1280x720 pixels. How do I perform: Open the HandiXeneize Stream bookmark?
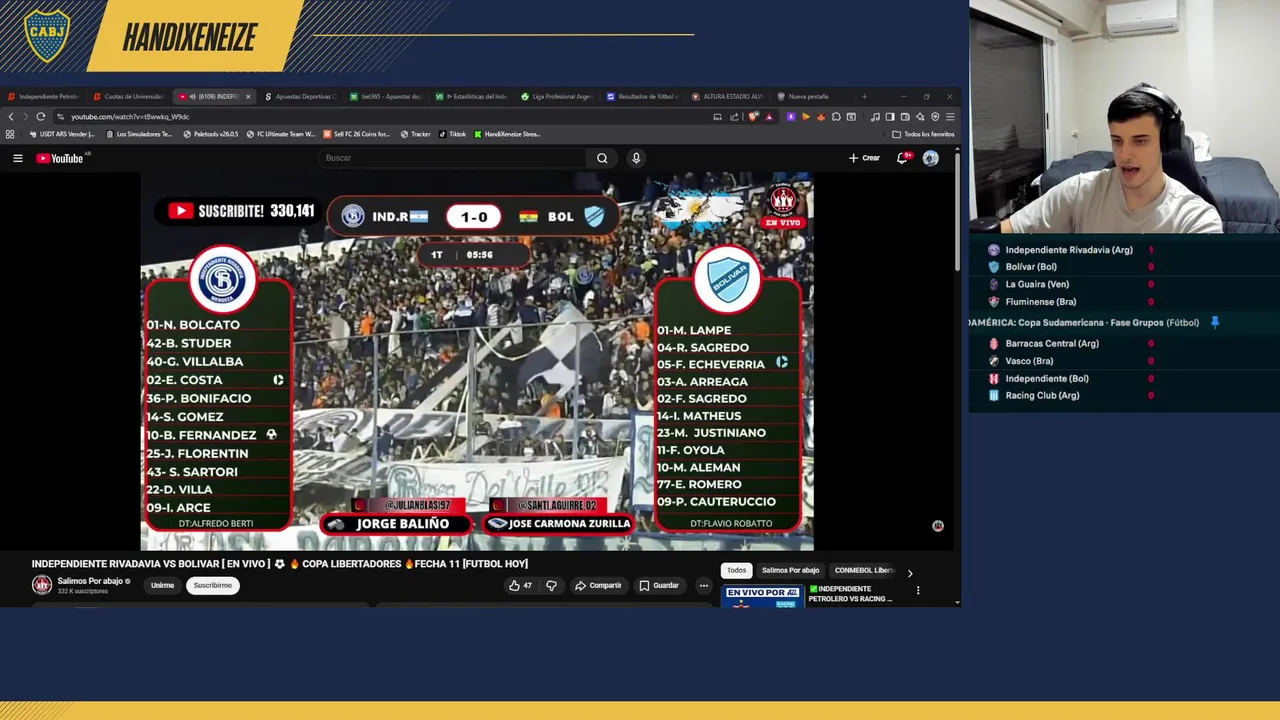[x=507, y=134]
